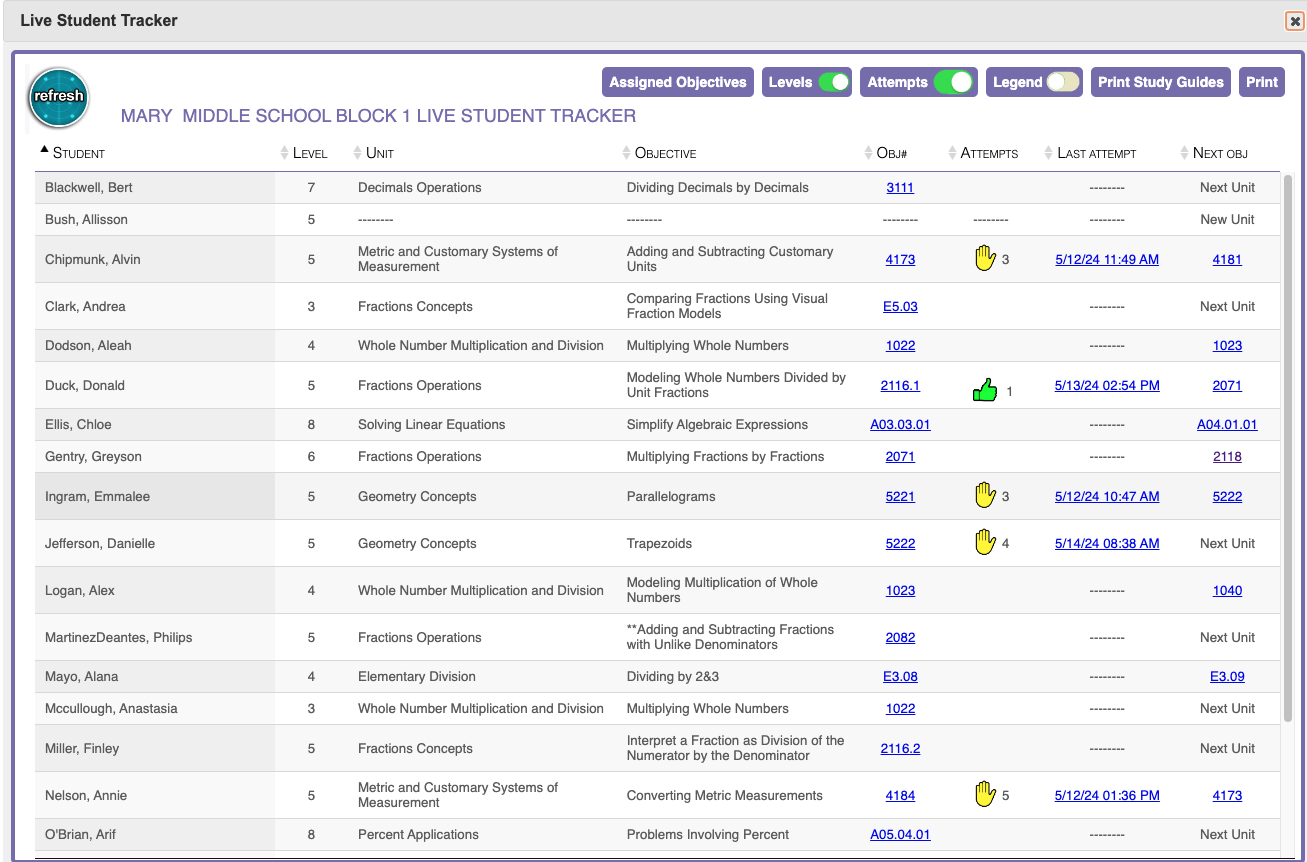Viewport: 1307px width, 862px height.
Task: Open the 5/13/24 02:54 PM attempt link
Action: (1107, 385)
